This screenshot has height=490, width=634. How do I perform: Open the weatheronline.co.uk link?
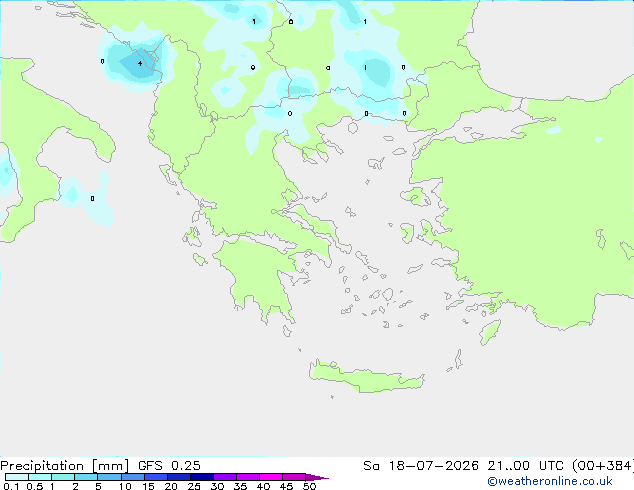click(x=550, y=481)
